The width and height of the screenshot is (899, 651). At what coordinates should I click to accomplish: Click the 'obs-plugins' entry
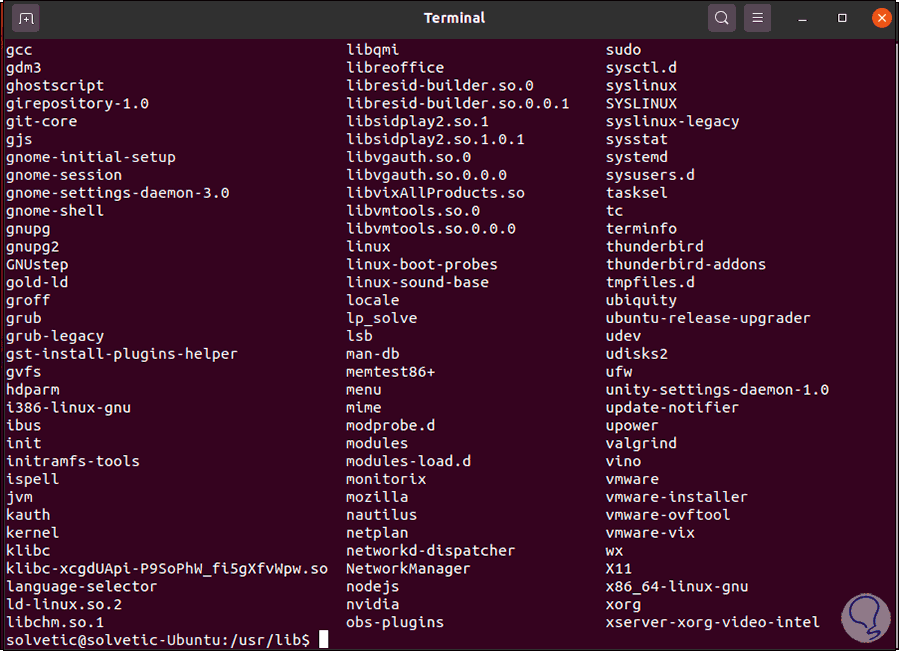tap(395, 622)
